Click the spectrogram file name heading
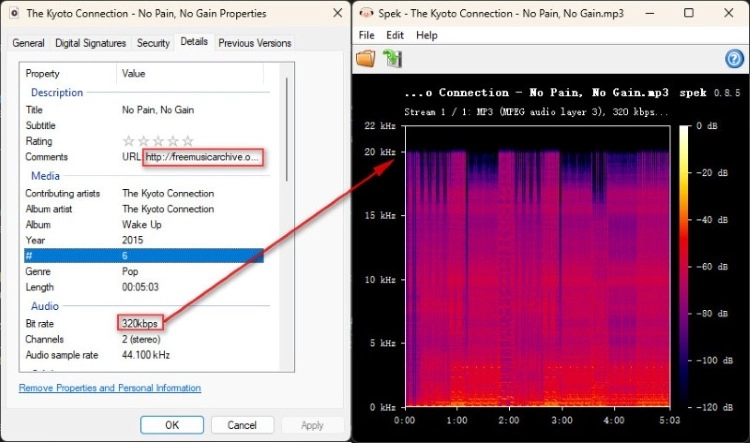 pyautogui.click(x=536, y=92)
